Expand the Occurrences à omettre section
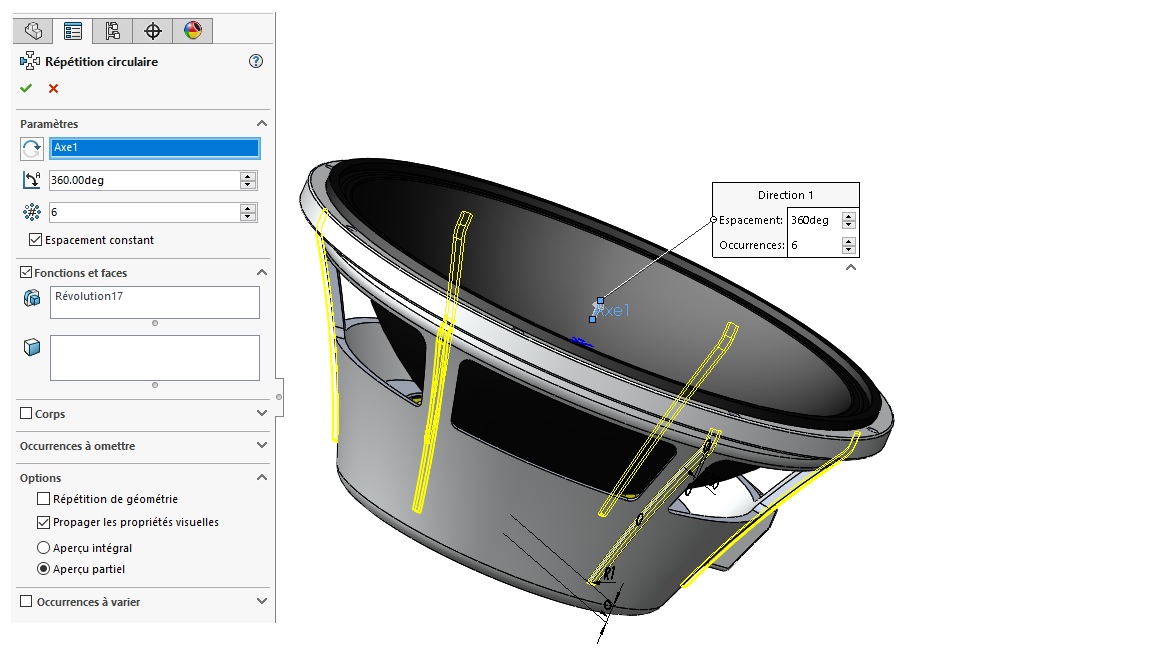This screenshot has width=1152, height=655. click(262, 446)
